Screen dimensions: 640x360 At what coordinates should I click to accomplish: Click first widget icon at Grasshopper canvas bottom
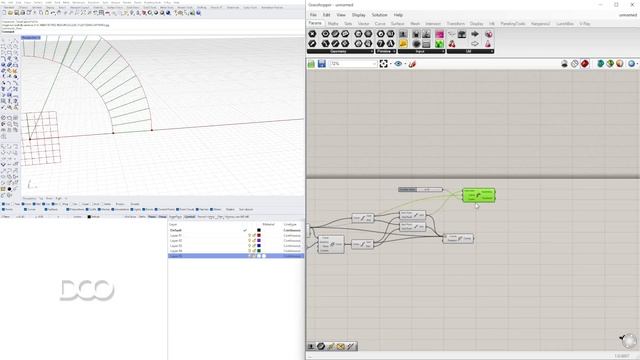(x=311, y=346)
